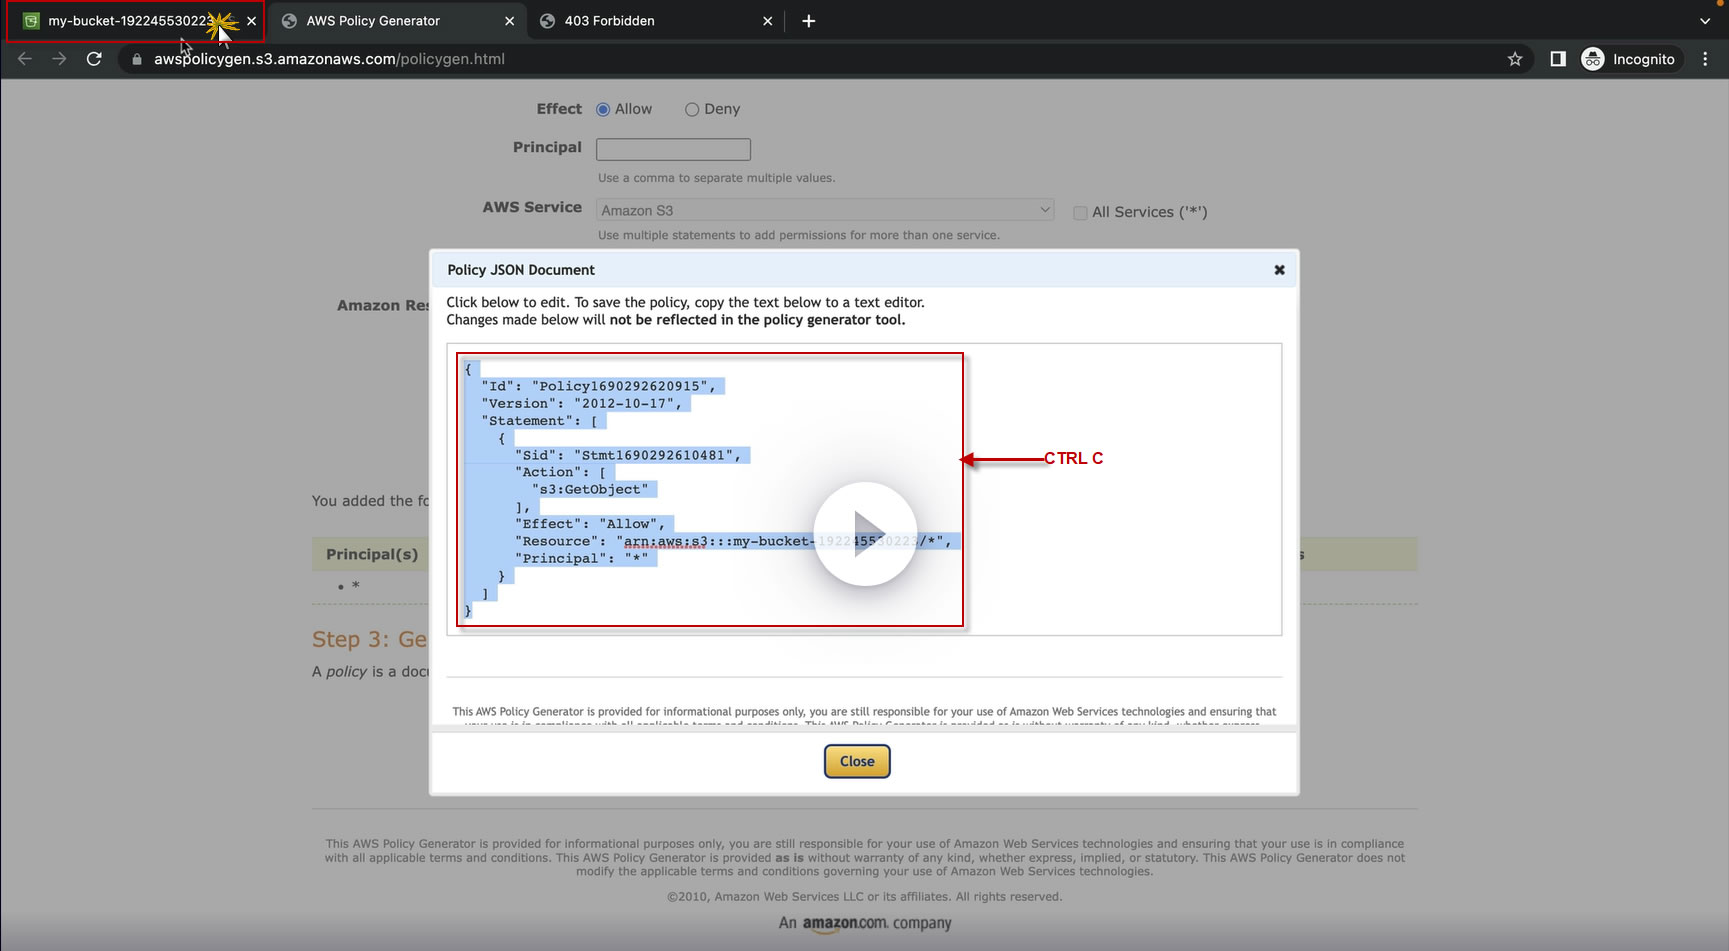This screenshot has height=951, width=1729.
Task: Click the Close button in dialog
Action: click(x=857, y=761)
